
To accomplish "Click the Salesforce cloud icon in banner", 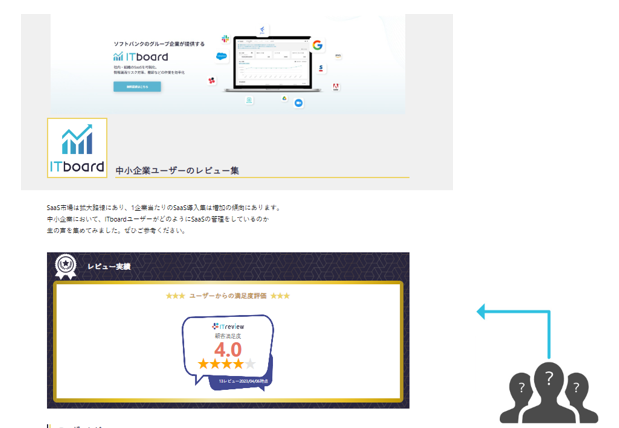I will coord(221,56).
